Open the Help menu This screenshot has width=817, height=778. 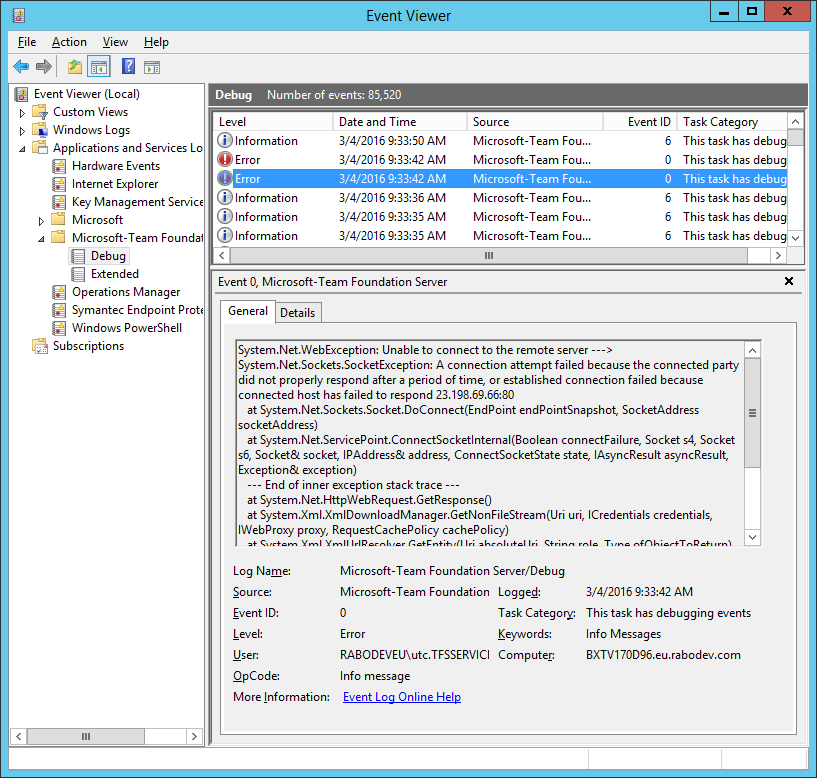(x=156, y=42)
